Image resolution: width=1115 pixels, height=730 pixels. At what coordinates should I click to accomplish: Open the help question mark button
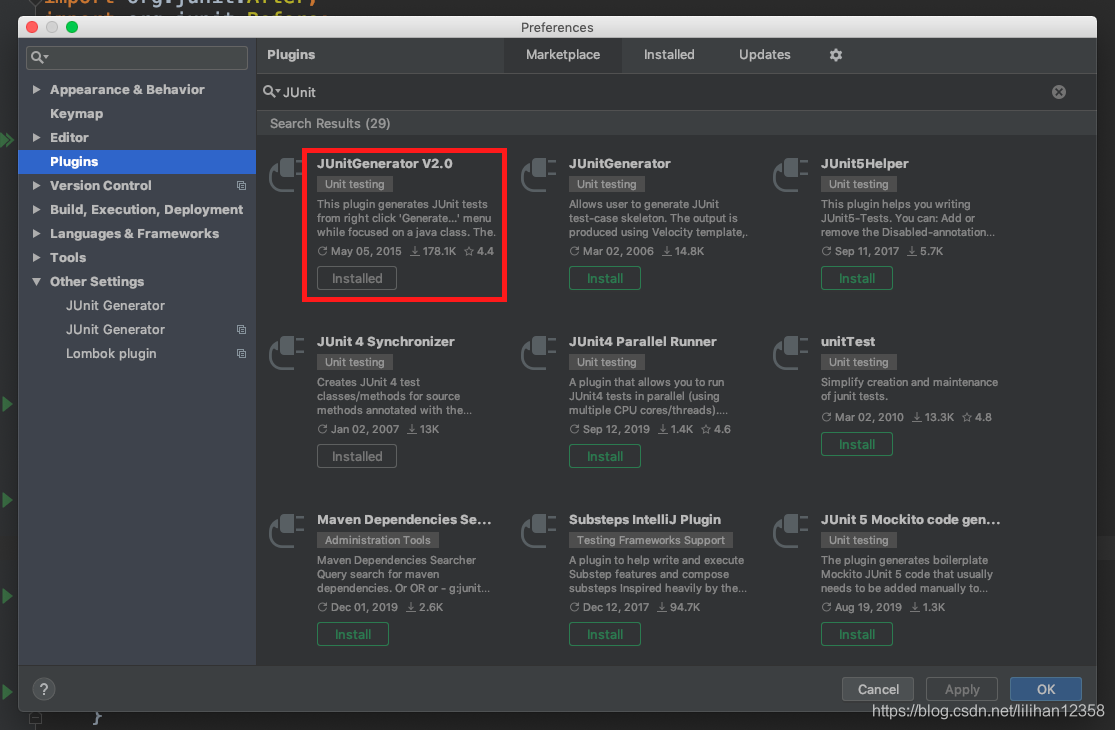click(x=43, y=689)
